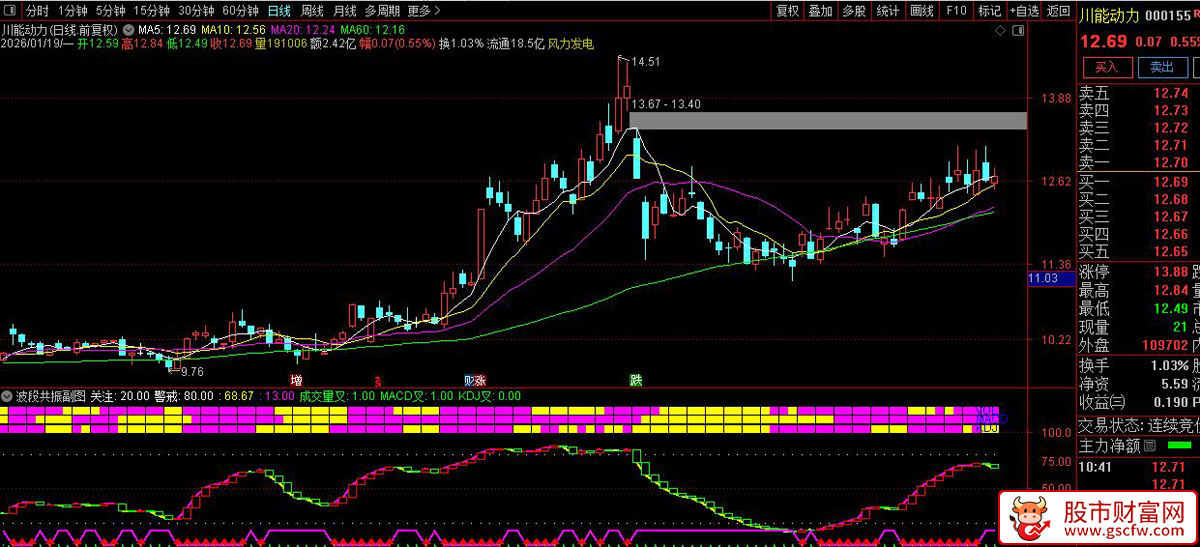
Task: Toggle the left sidebar panel icon
Action: point(10,11)
